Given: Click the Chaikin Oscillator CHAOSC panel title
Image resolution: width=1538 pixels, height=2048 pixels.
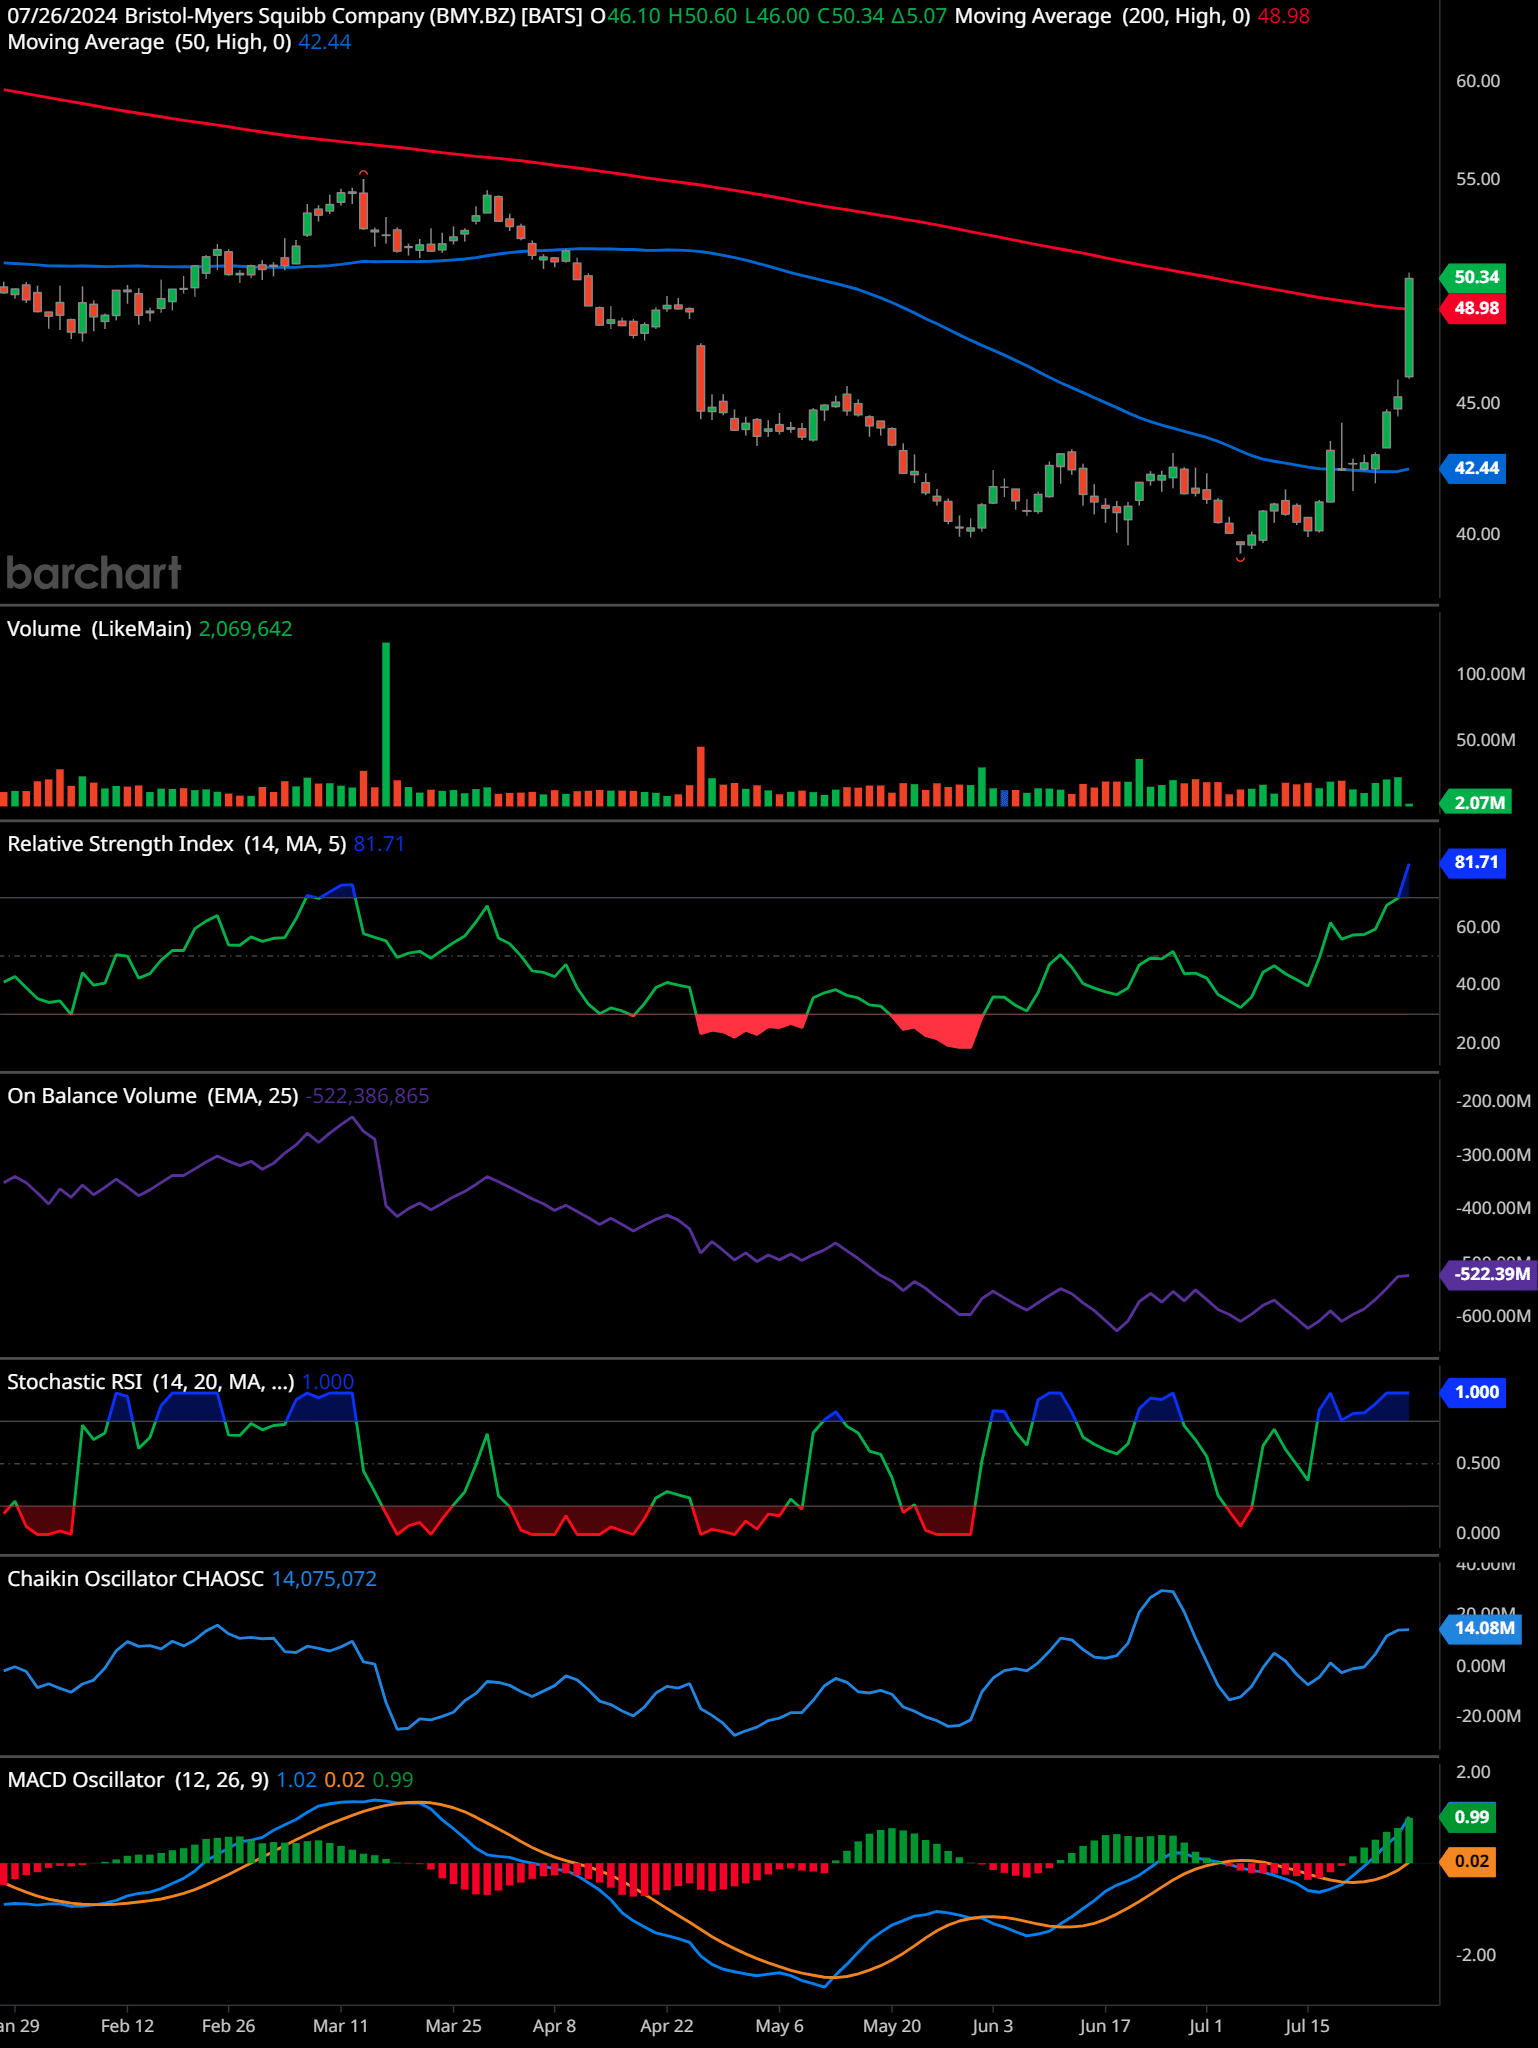Looking at the screenshot, I should click(x=135, y=1579).
